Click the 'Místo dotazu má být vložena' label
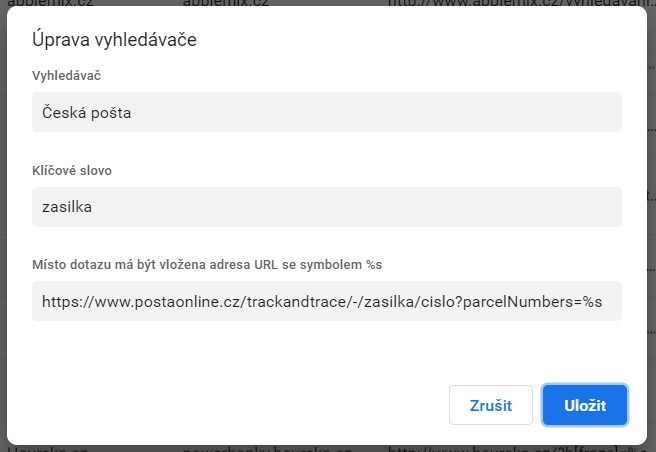This screenshot has width=656, height=452. tap(208, 264)
